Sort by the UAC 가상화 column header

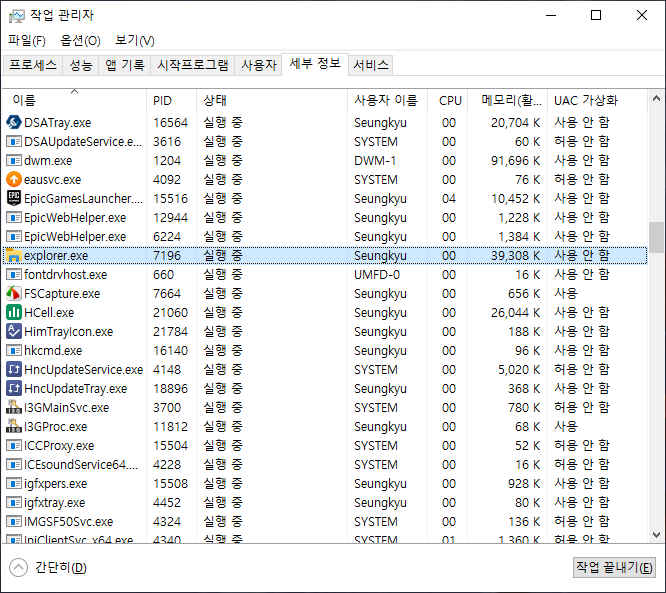click(x=597, y=101)
